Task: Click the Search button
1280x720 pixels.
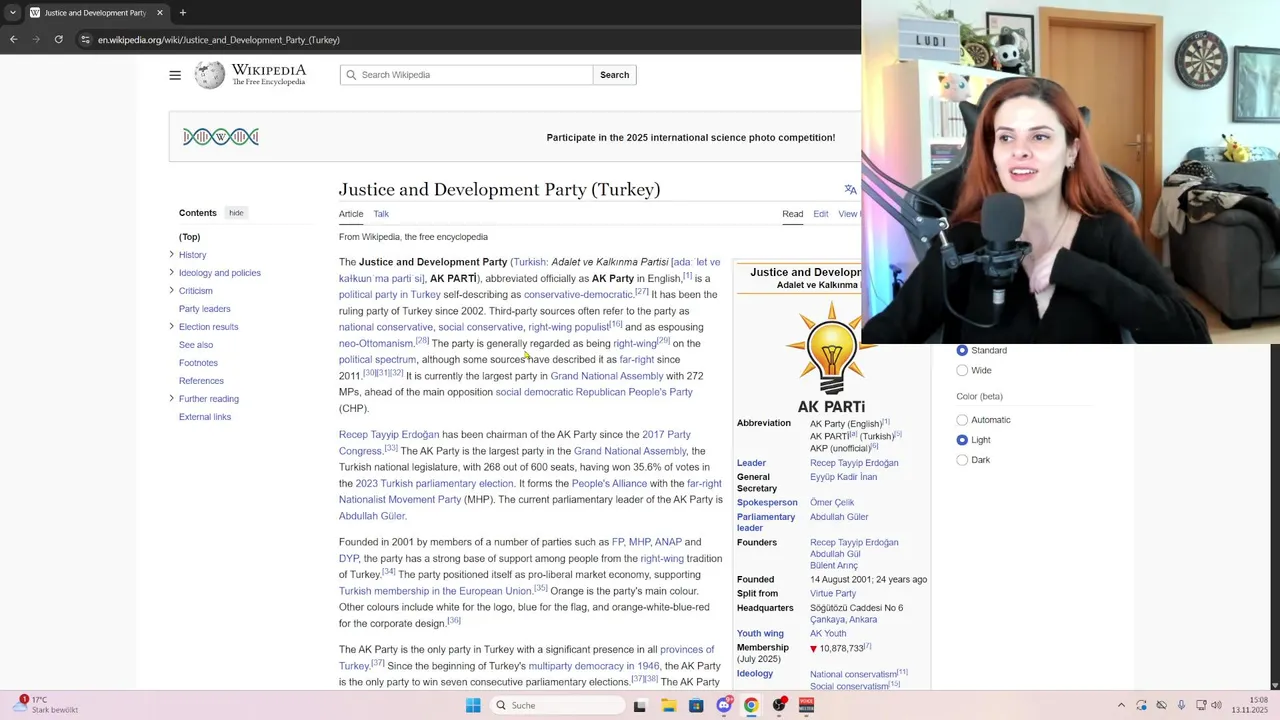Action: tap(614, 75)
